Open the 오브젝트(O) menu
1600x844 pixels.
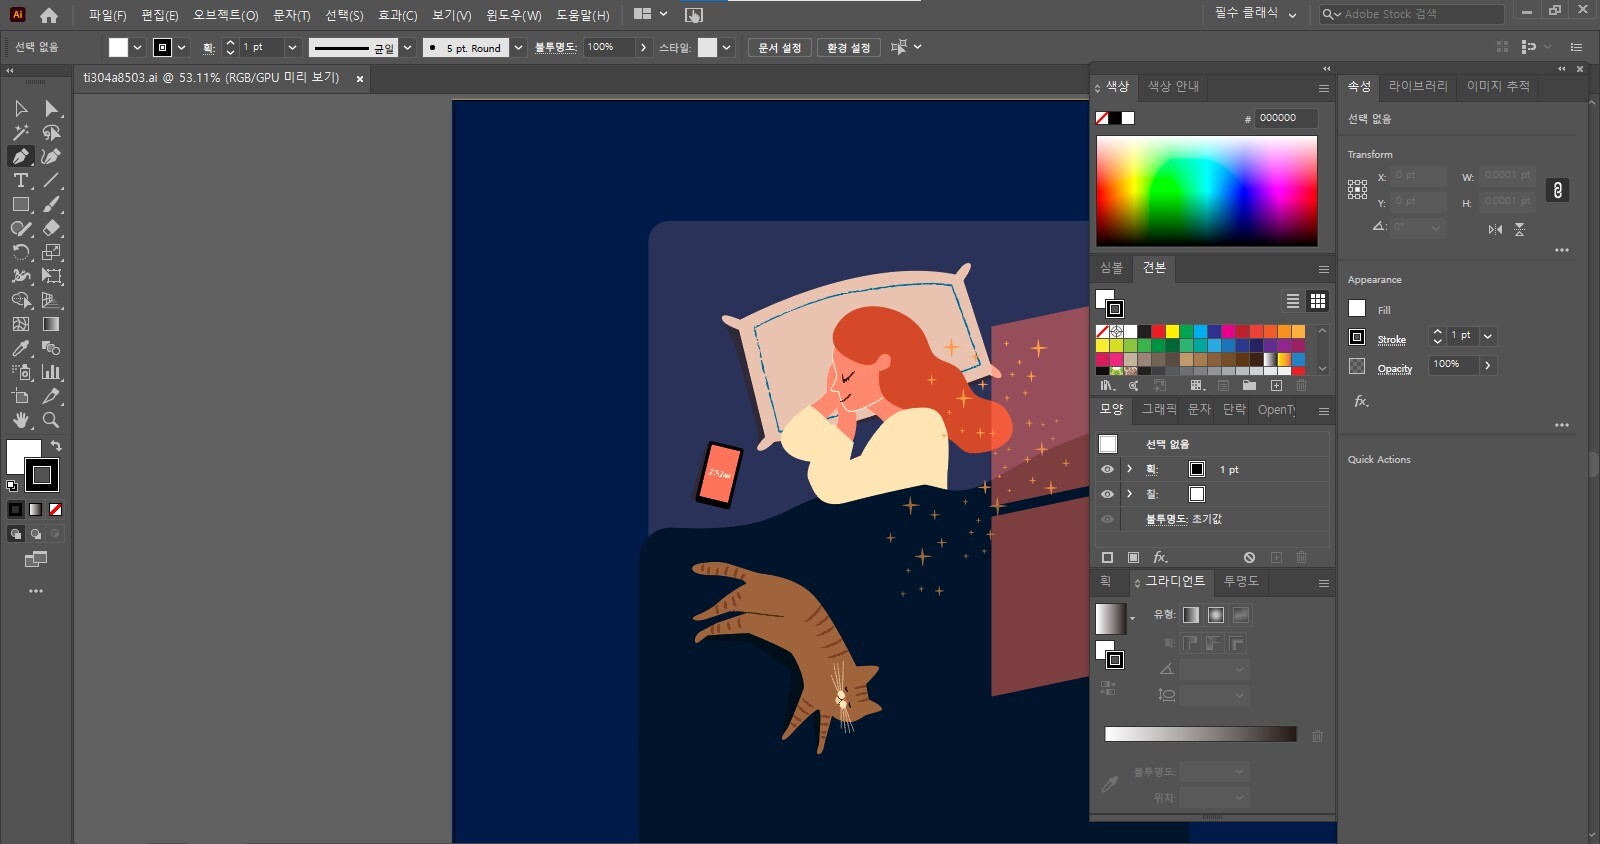click(x=225, y=15)
